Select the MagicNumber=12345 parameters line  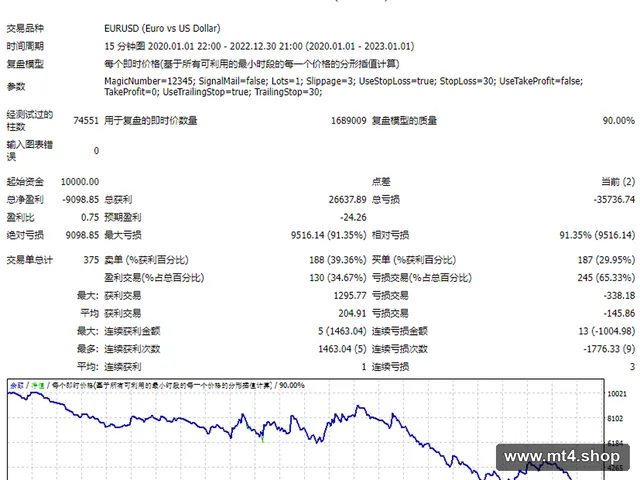pyautogui.click(x=343, y=81)
